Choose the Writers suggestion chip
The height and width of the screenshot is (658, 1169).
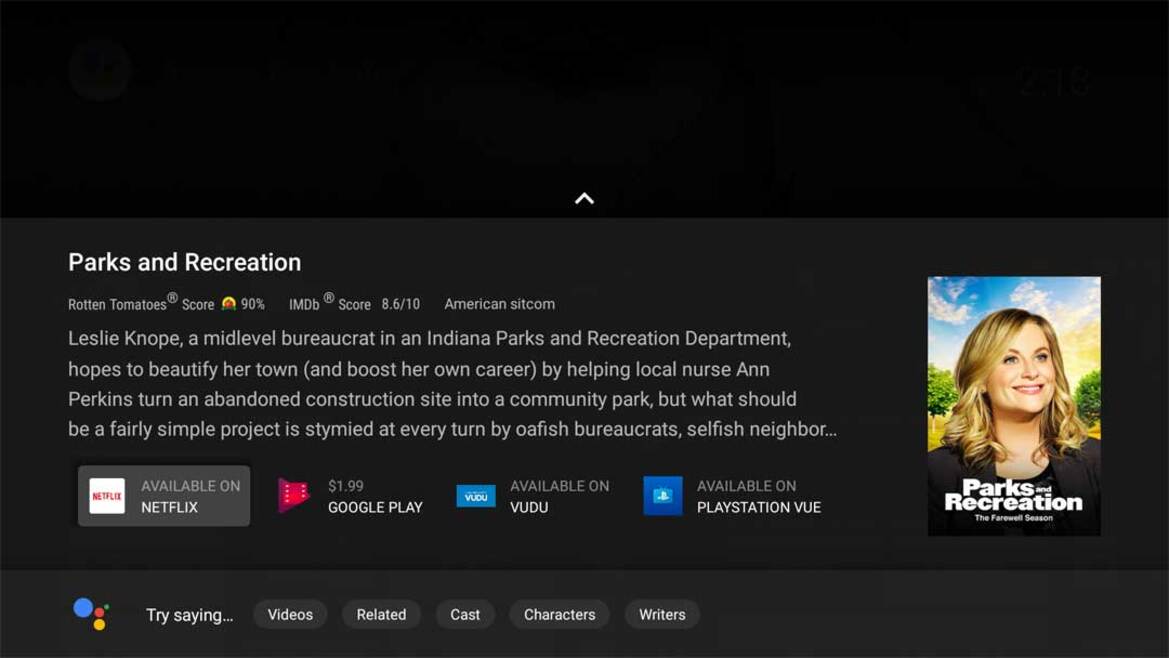[x=662, y=615]
